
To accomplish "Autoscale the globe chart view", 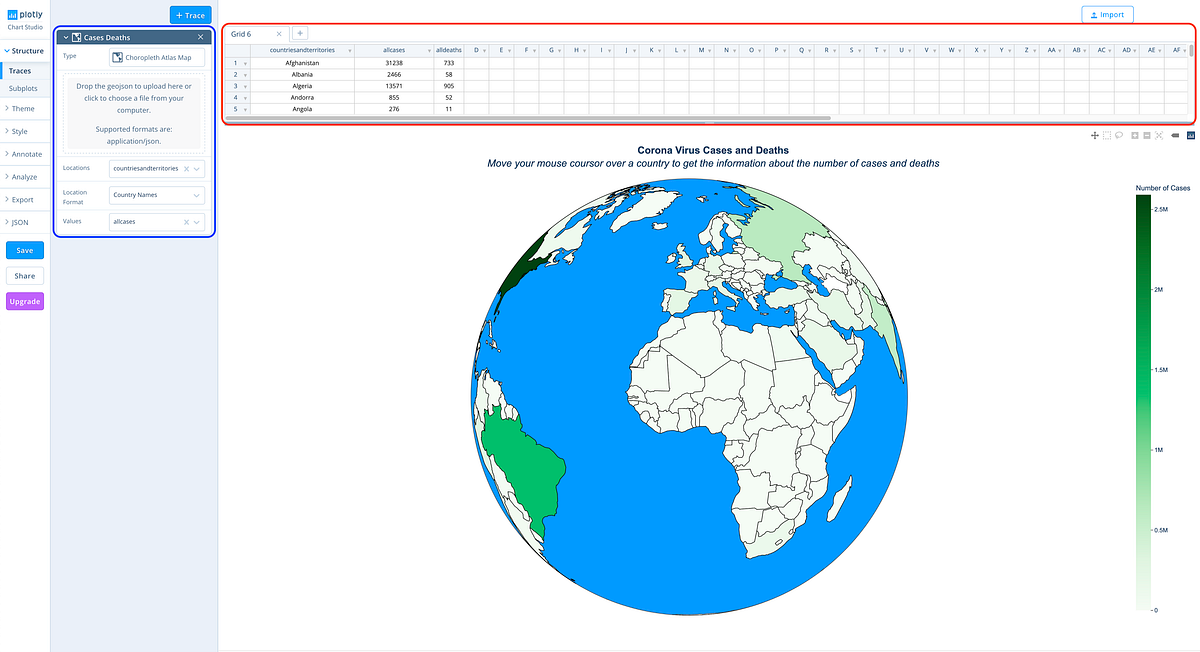I will point(1159,135).
